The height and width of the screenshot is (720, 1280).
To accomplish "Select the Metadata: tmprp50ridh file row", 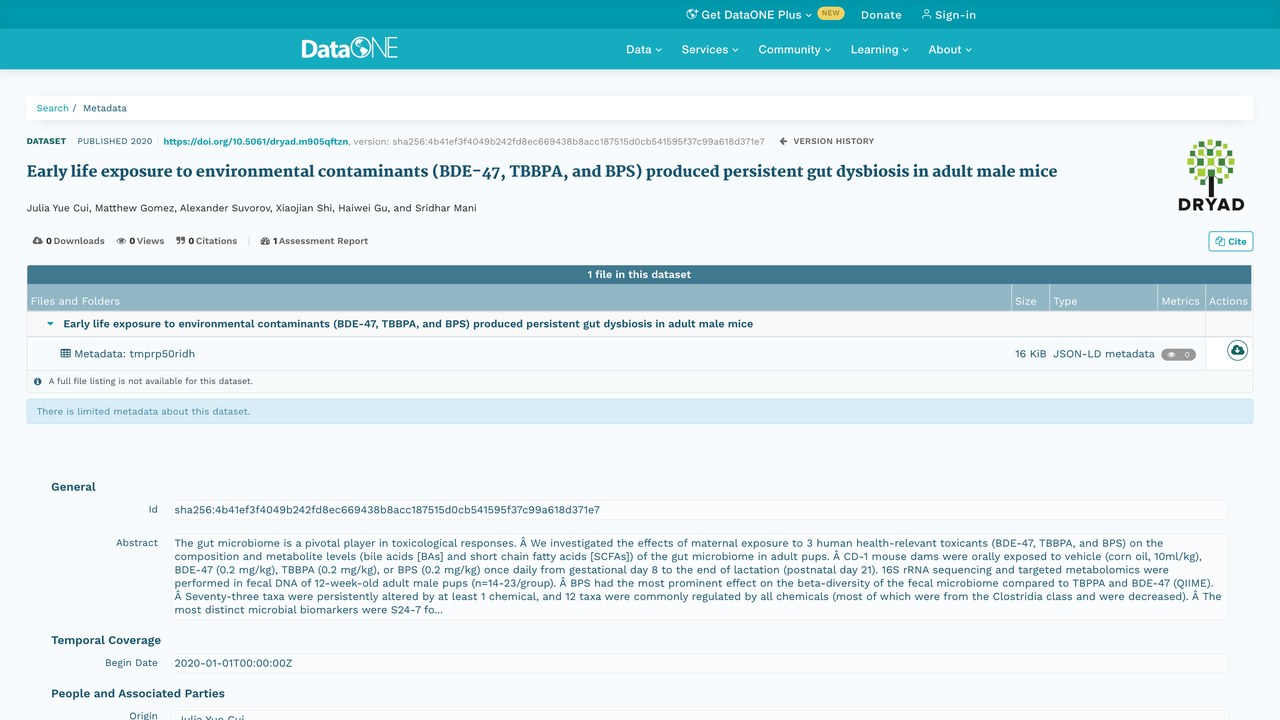I will 640,354.
